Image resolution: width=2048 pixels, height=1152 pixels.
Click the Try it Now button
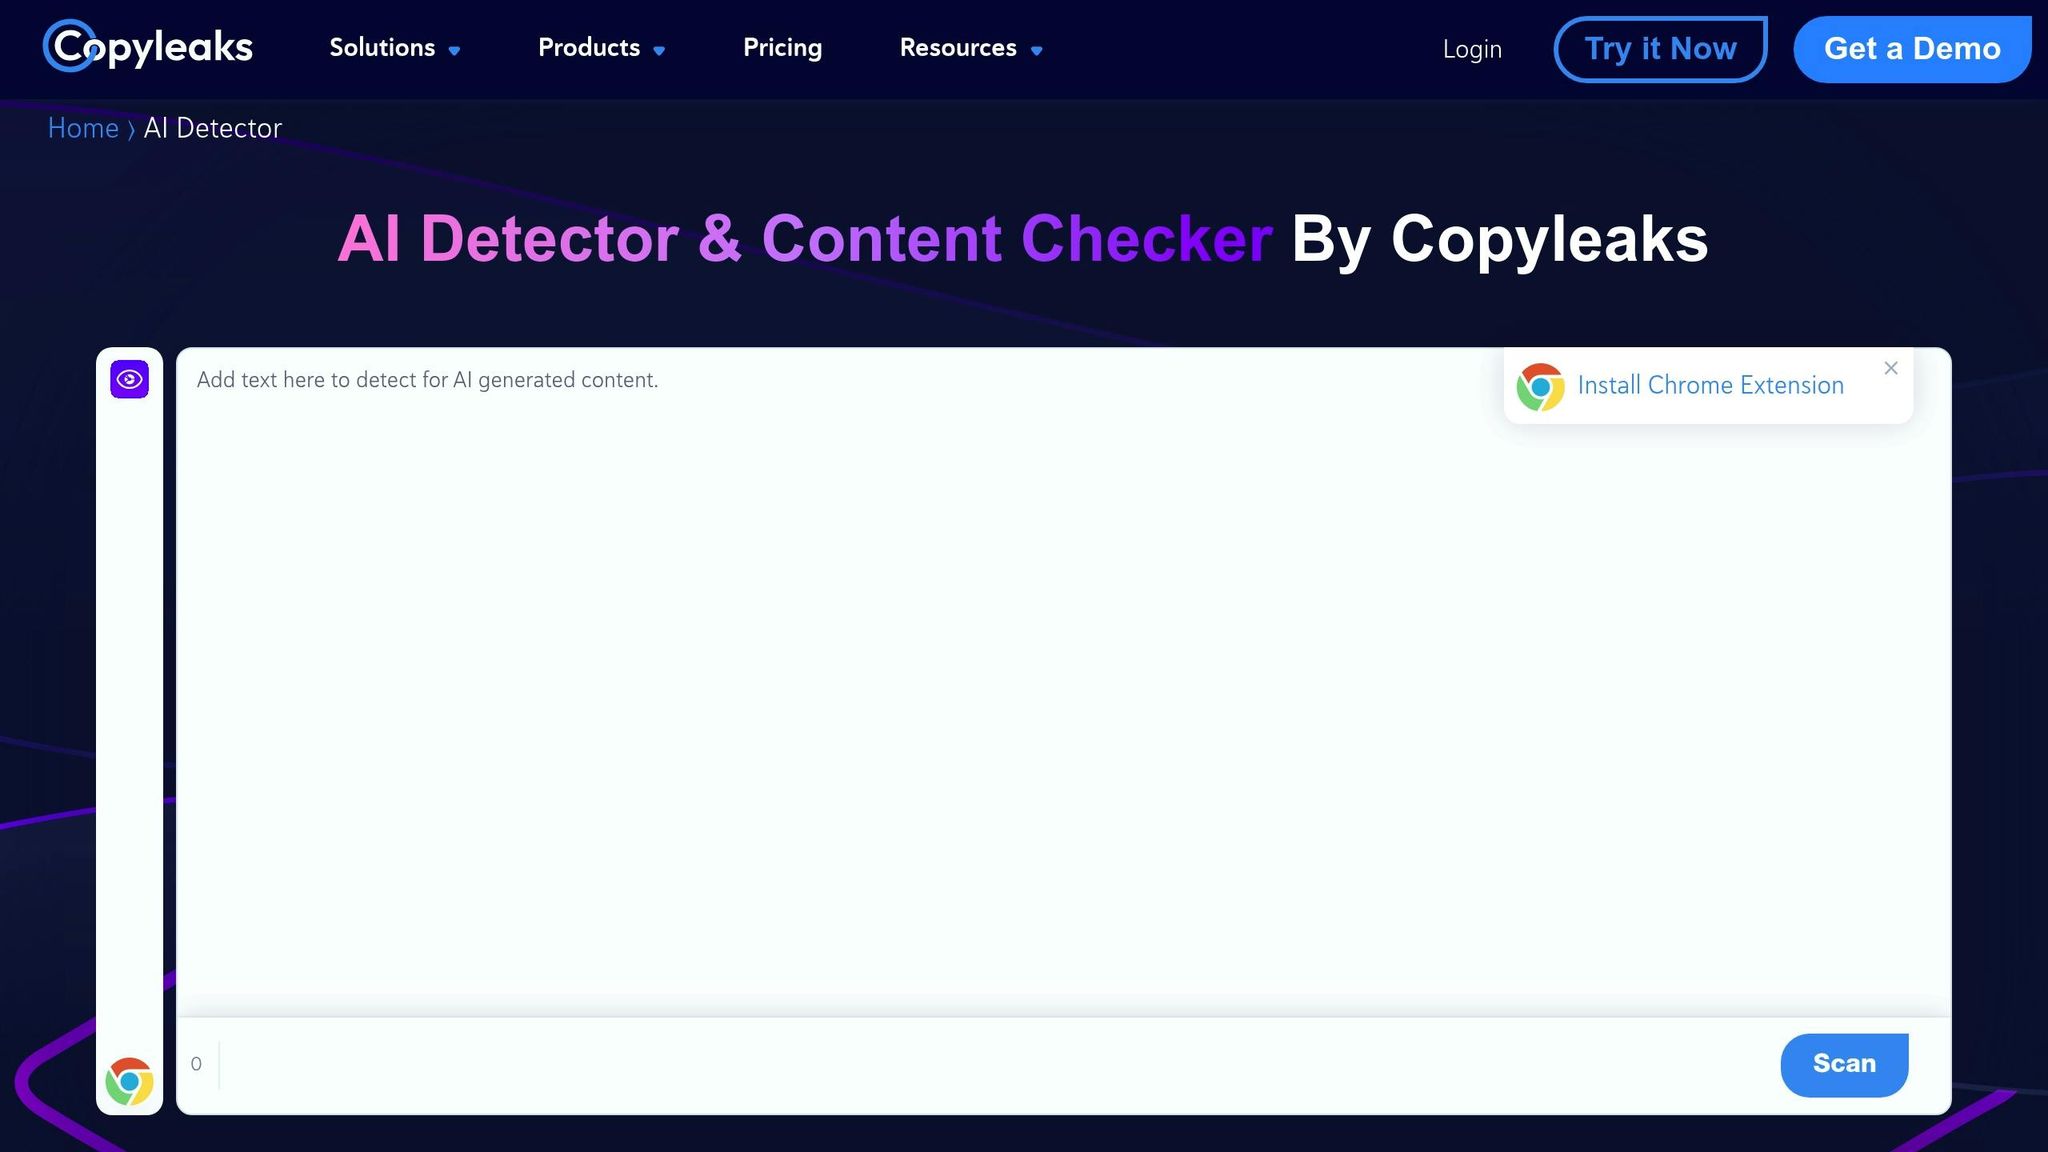1660,49
